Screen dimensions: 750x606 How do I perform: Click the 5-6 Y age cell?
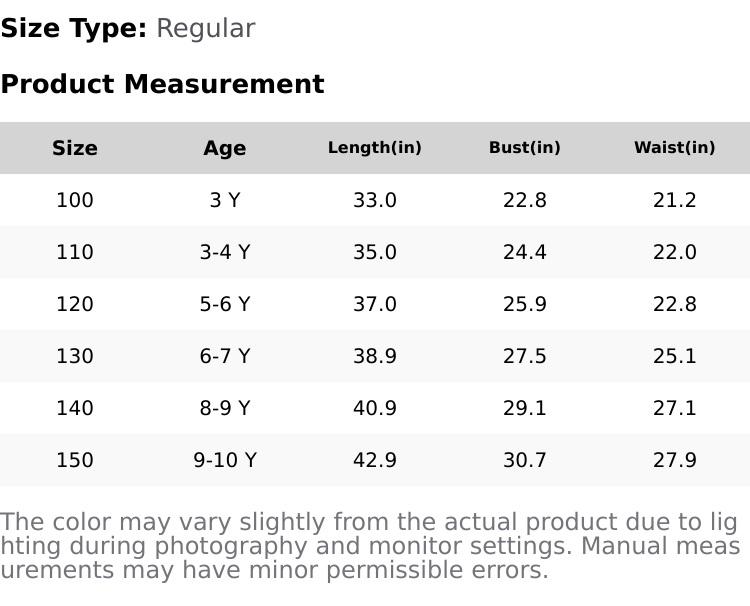(x=225, y=304)
